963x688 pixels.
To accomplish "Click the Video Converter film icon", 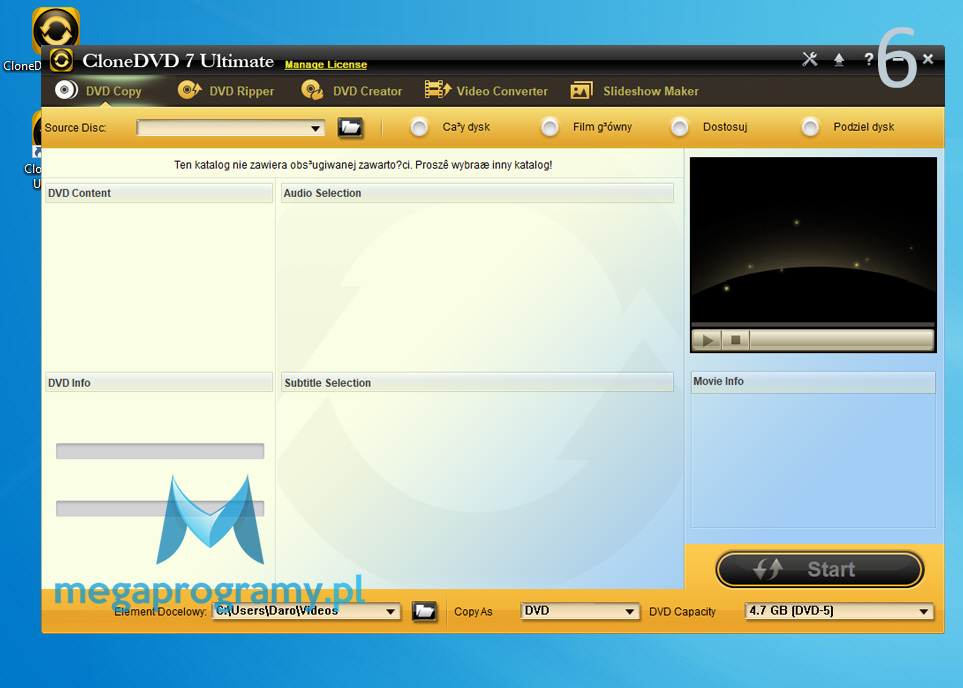I will (x=437, y=90).
